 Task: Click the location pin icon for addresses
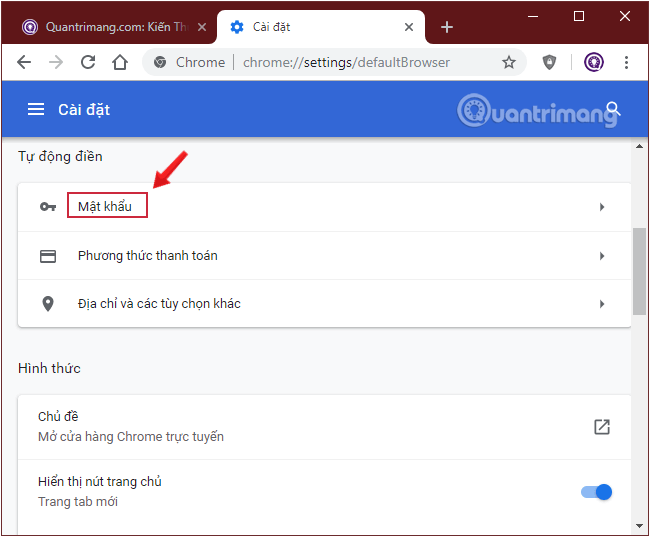coord(48,304)
